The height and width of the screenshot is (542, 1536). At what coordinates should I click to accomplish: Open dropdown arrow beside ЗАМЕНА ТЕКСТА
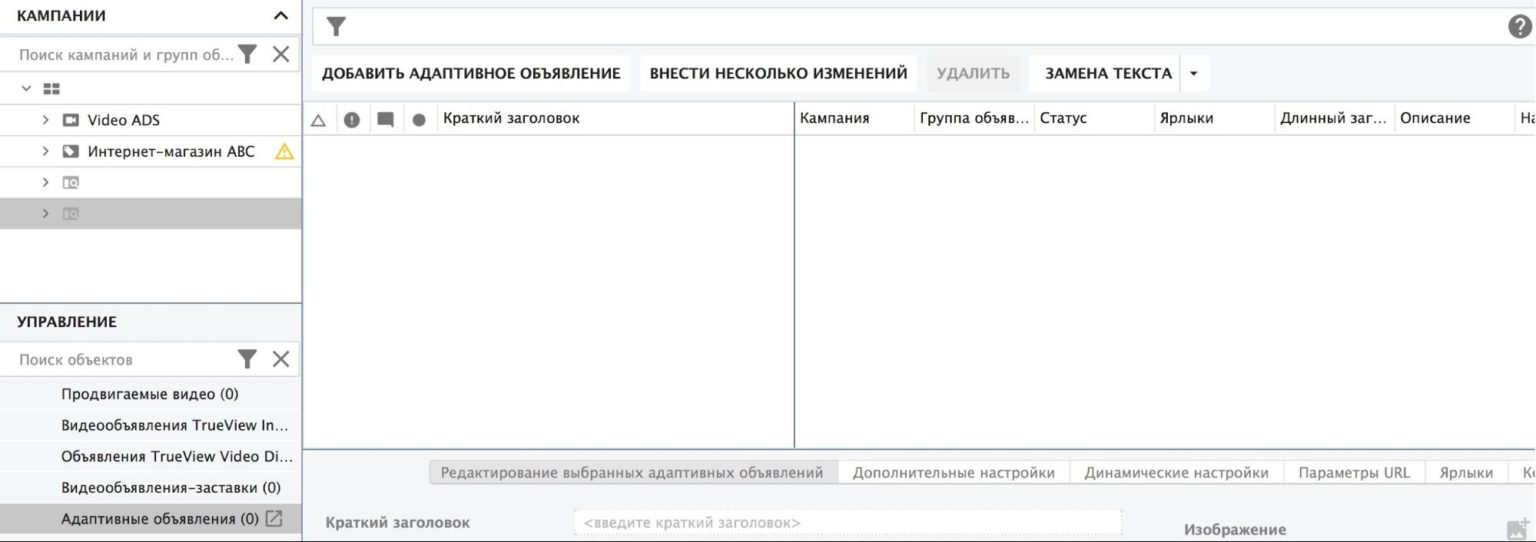[x=1194, y=73]
